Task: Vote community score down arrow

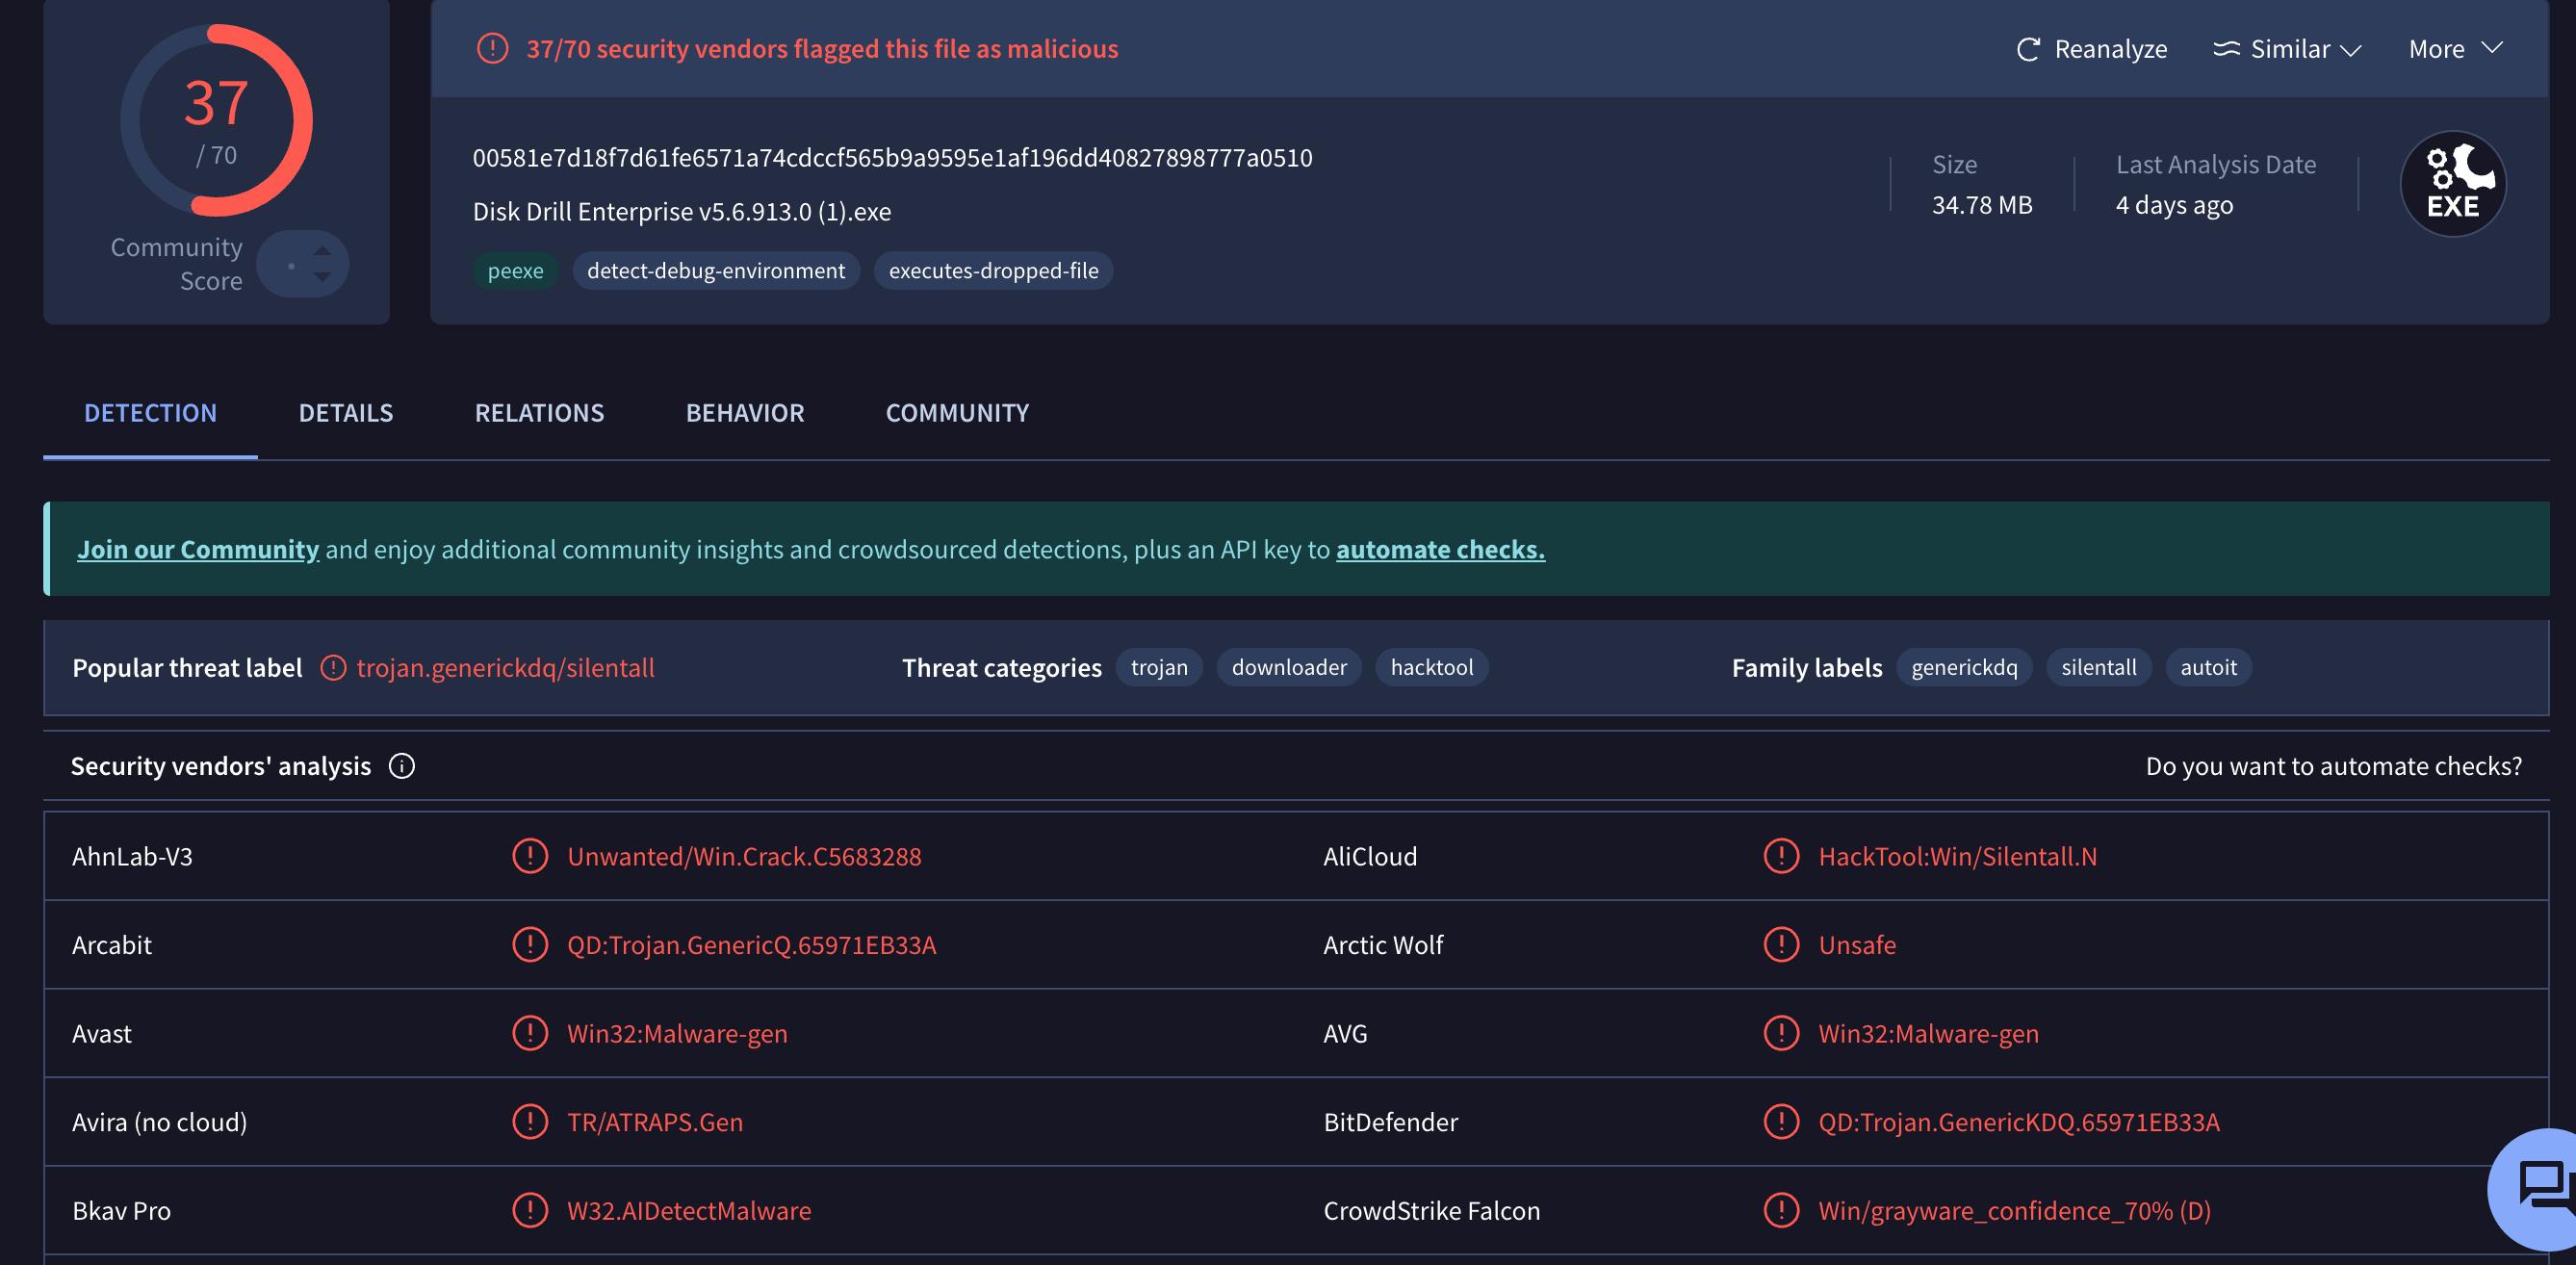Action: click(x=322, y=278)
